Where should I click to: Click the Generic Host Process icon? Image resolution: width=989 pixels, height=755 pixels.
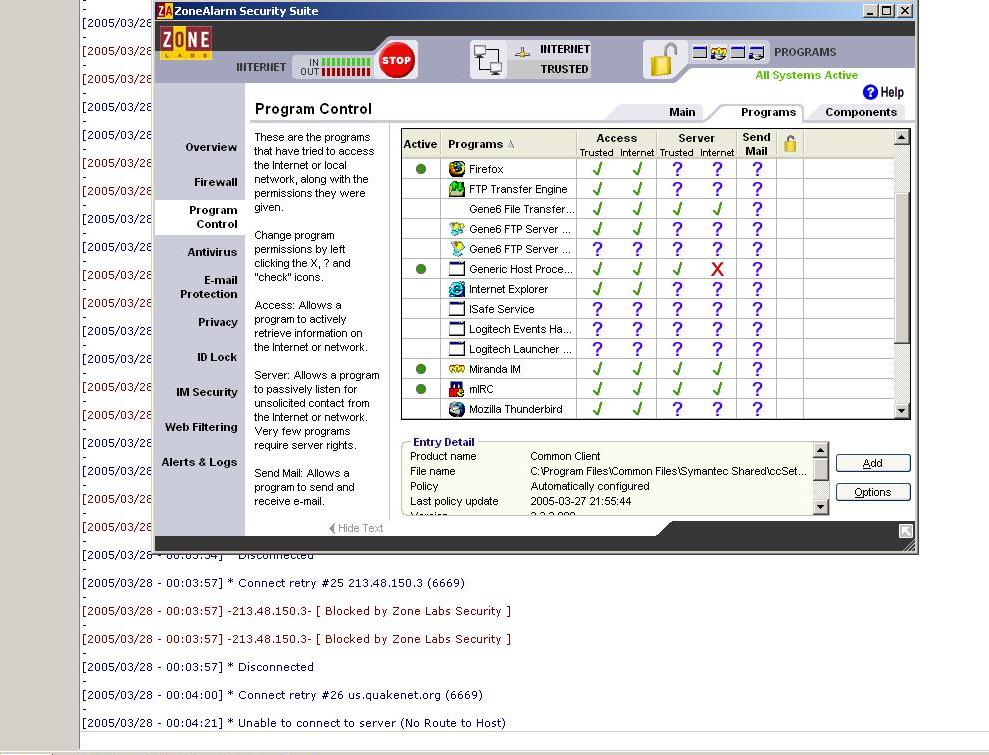coord(457,269)
